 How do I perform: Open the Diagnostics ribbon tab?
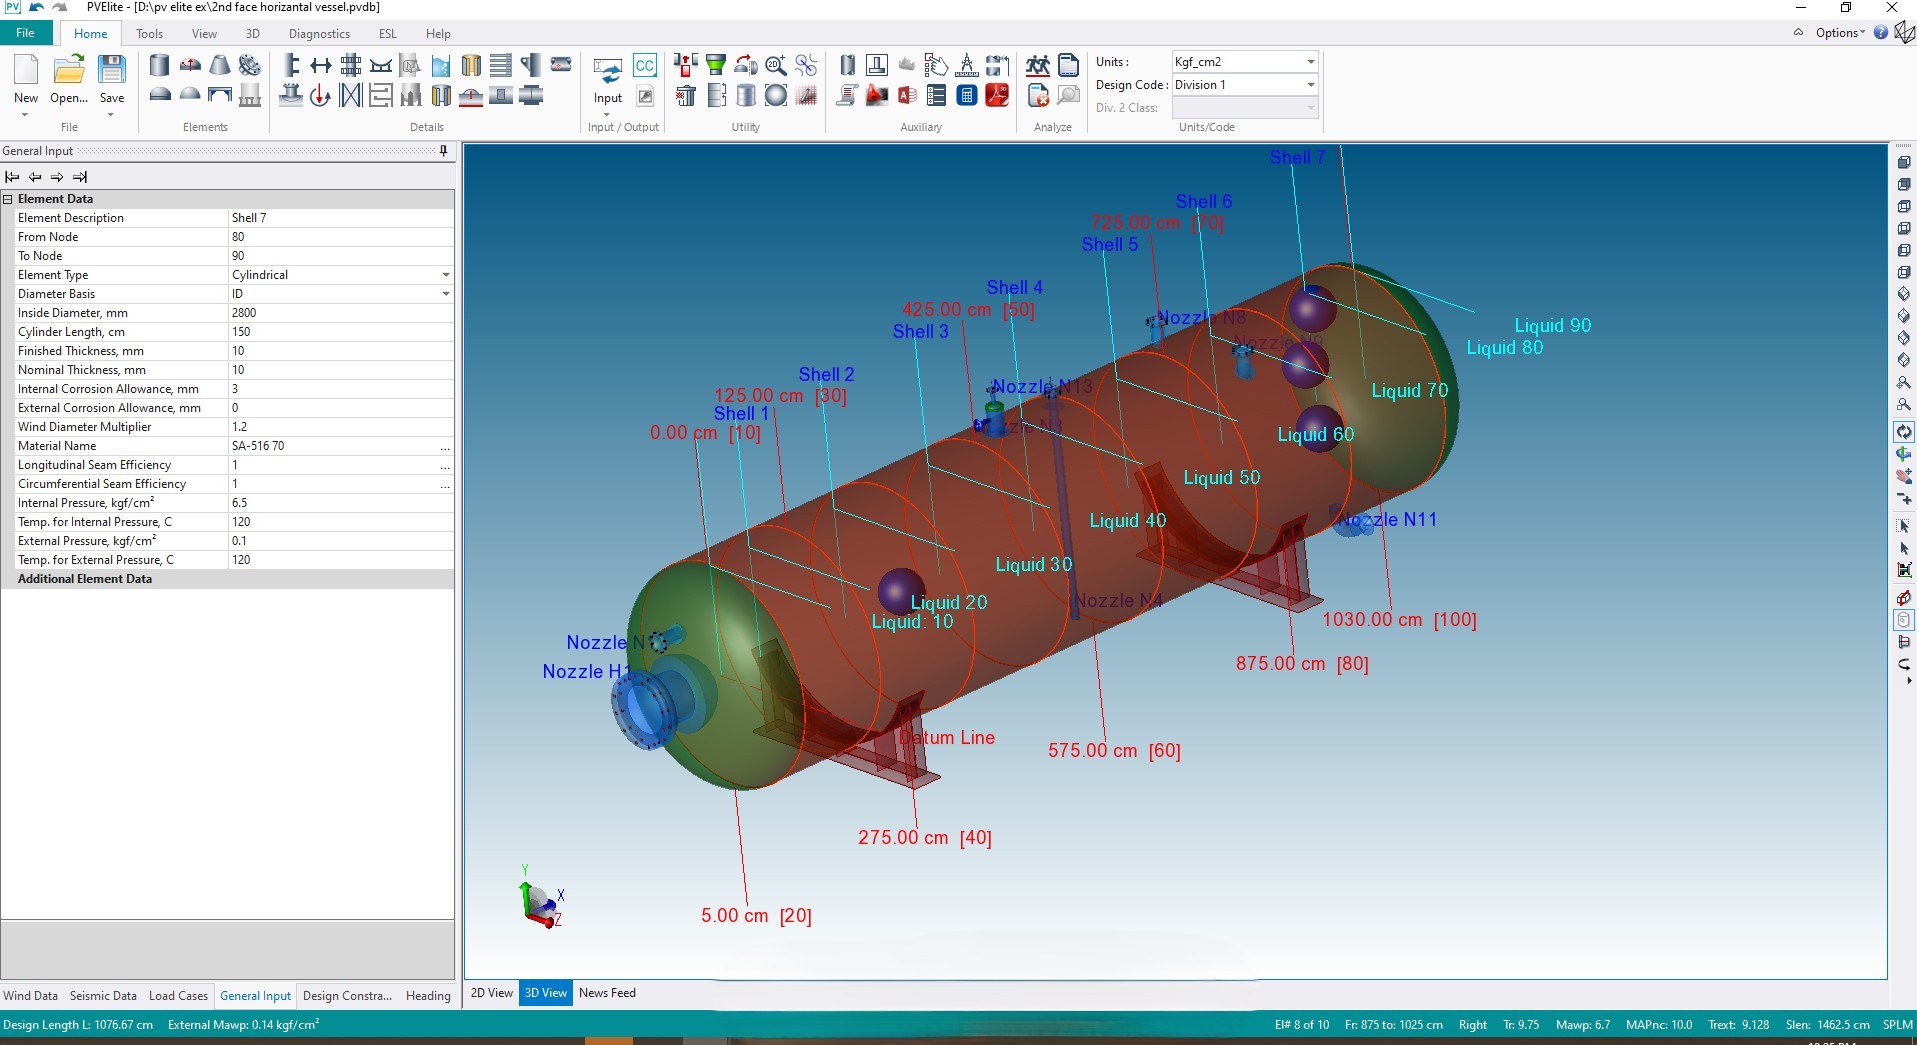pyautogui.click(x=319, y=33)
